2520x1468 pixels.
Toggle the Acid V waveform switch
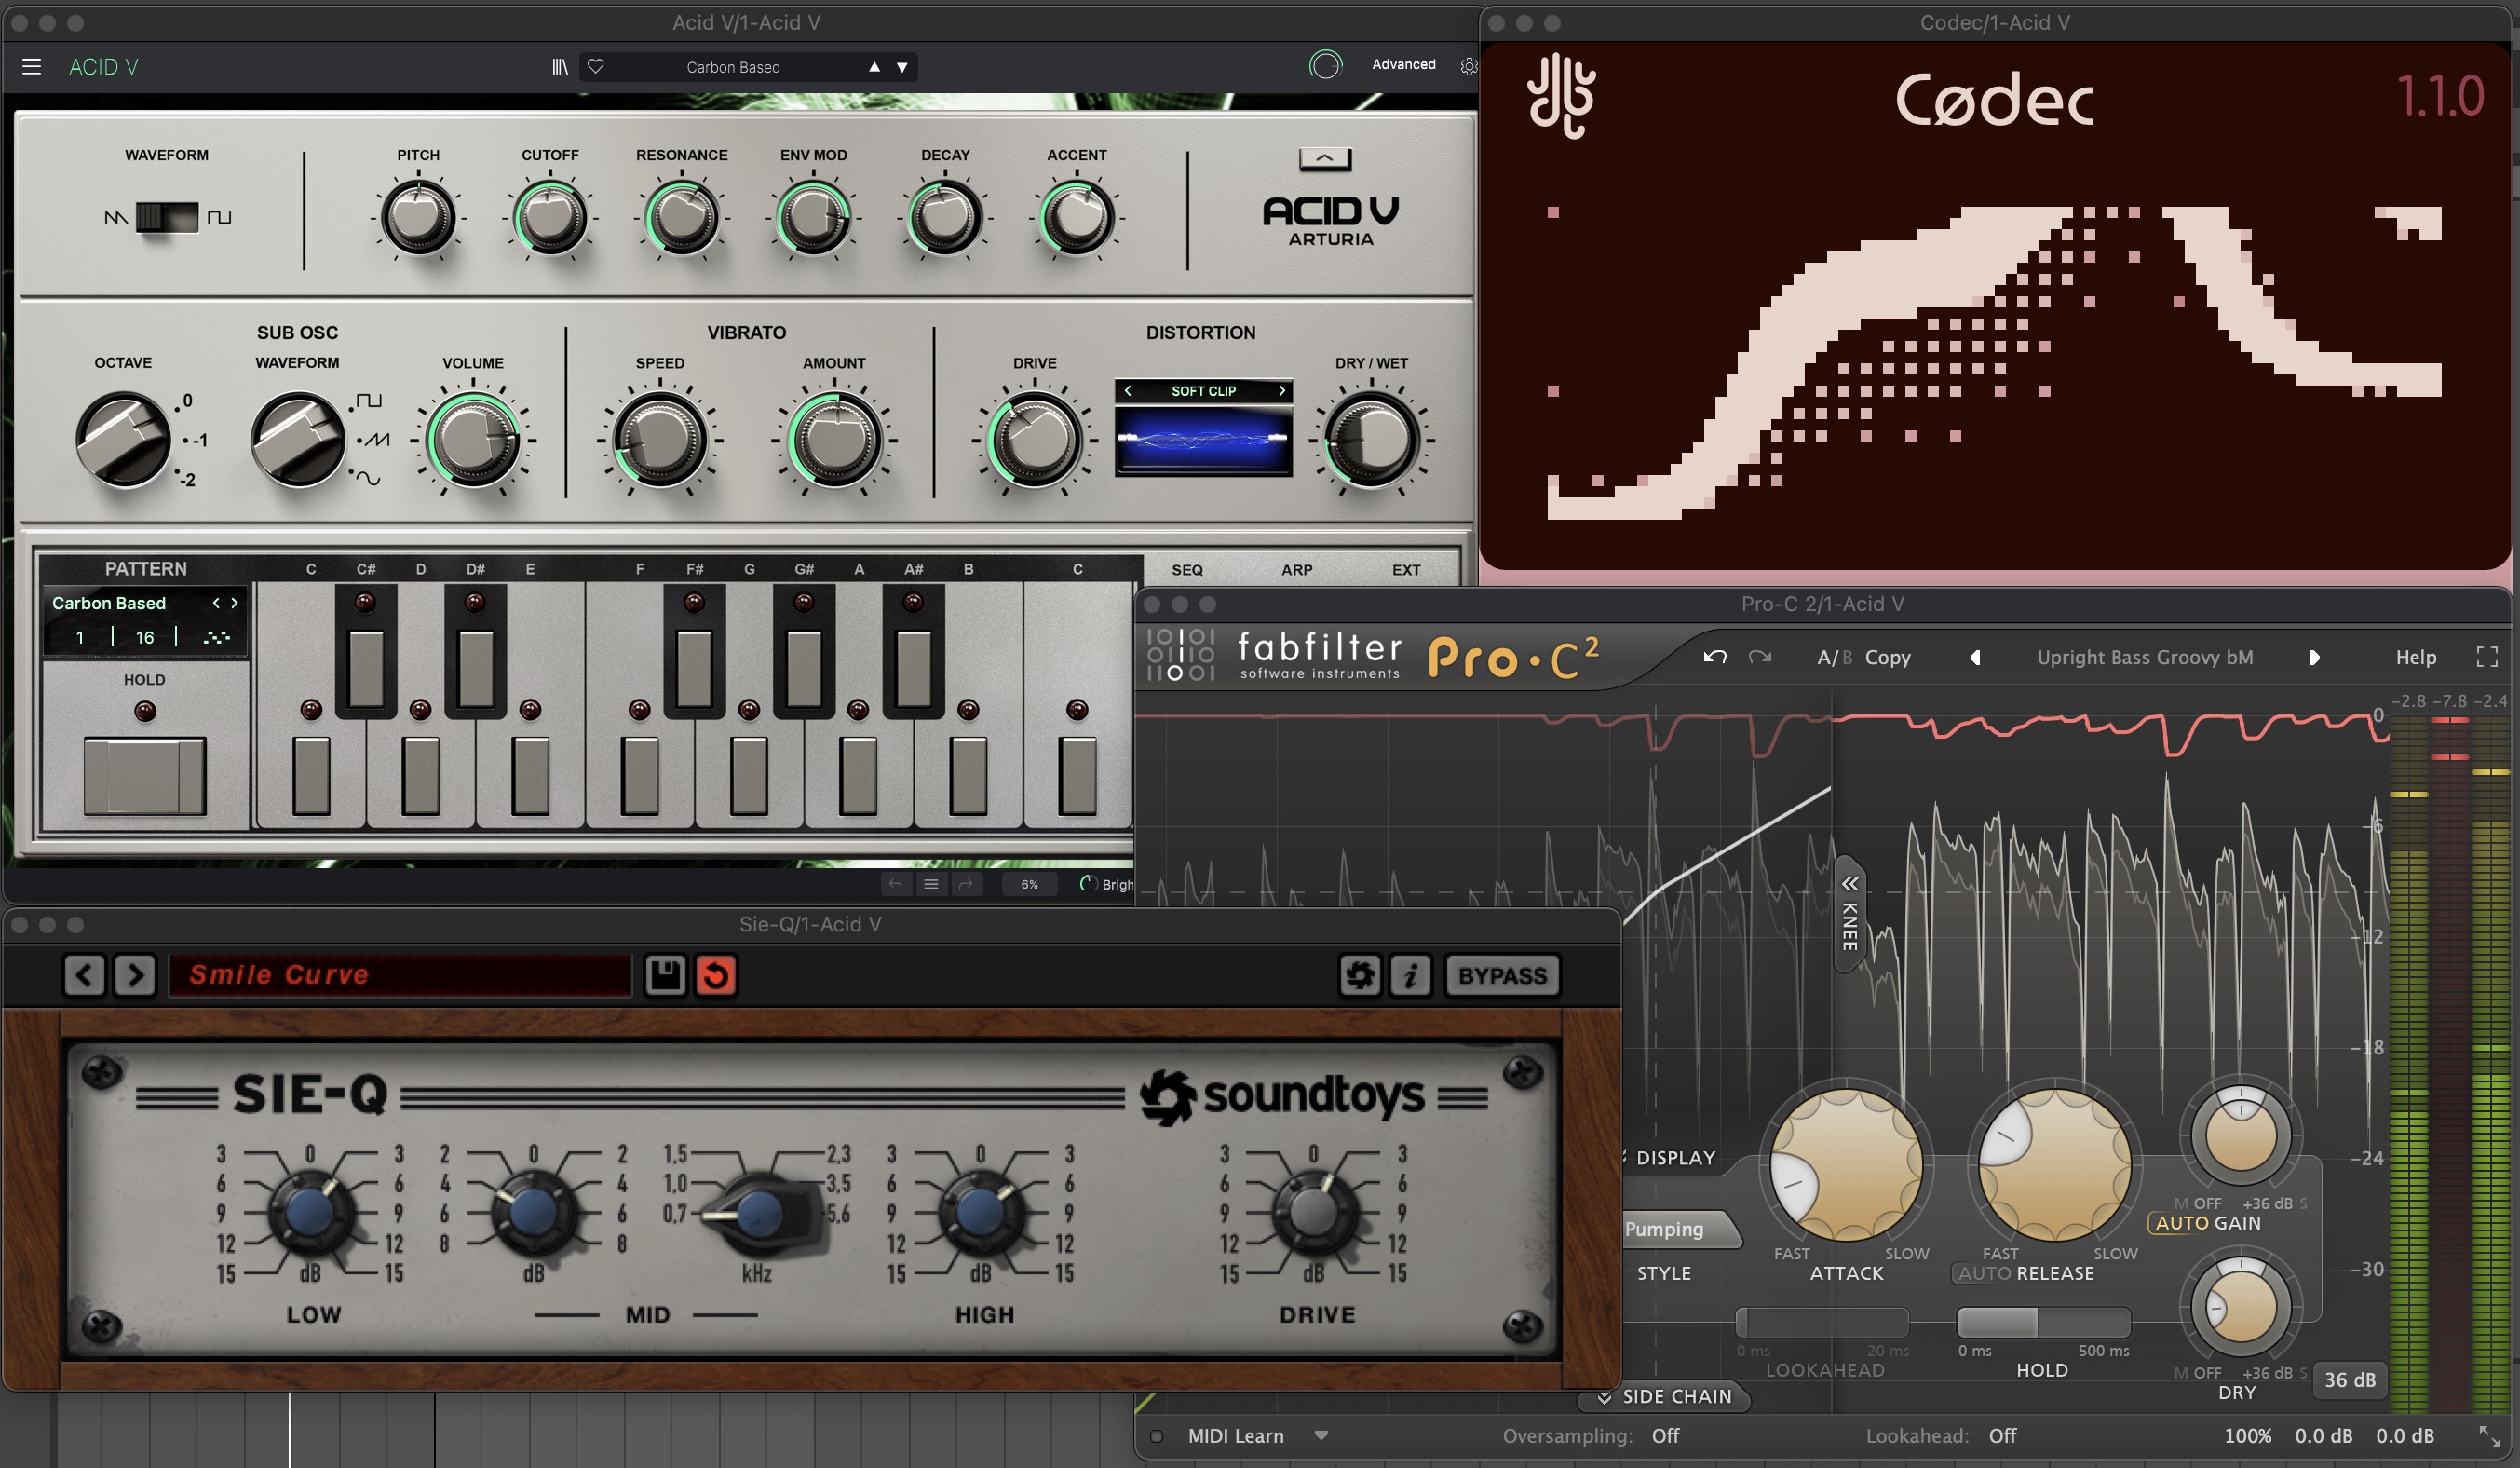[x=167, y=217]
